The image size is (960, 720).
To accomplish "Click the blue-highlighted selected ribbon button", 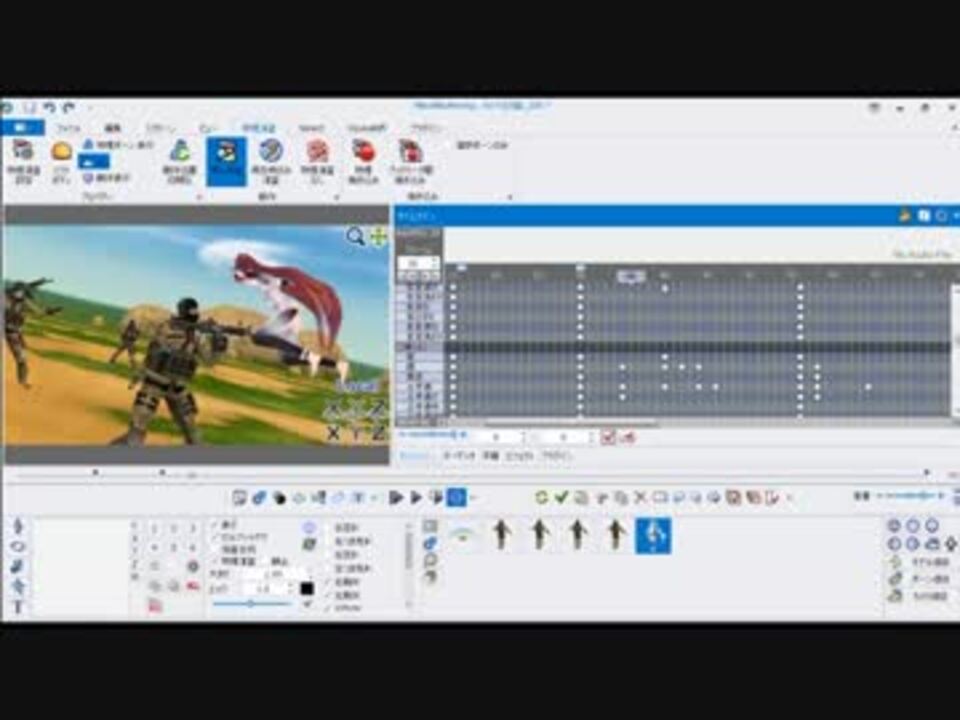I will click(227, 162).
